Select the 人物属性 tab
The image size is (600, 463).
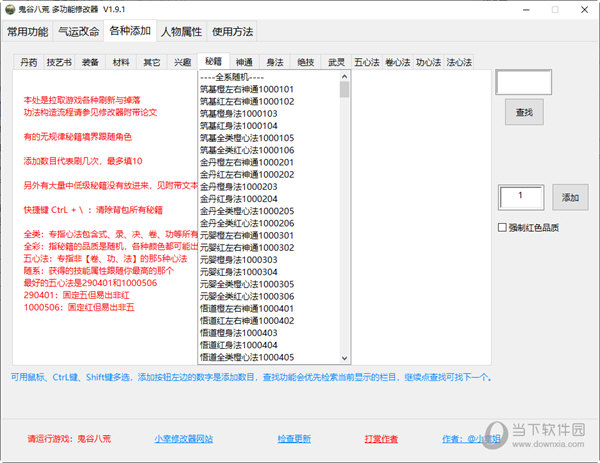(181, 31)
